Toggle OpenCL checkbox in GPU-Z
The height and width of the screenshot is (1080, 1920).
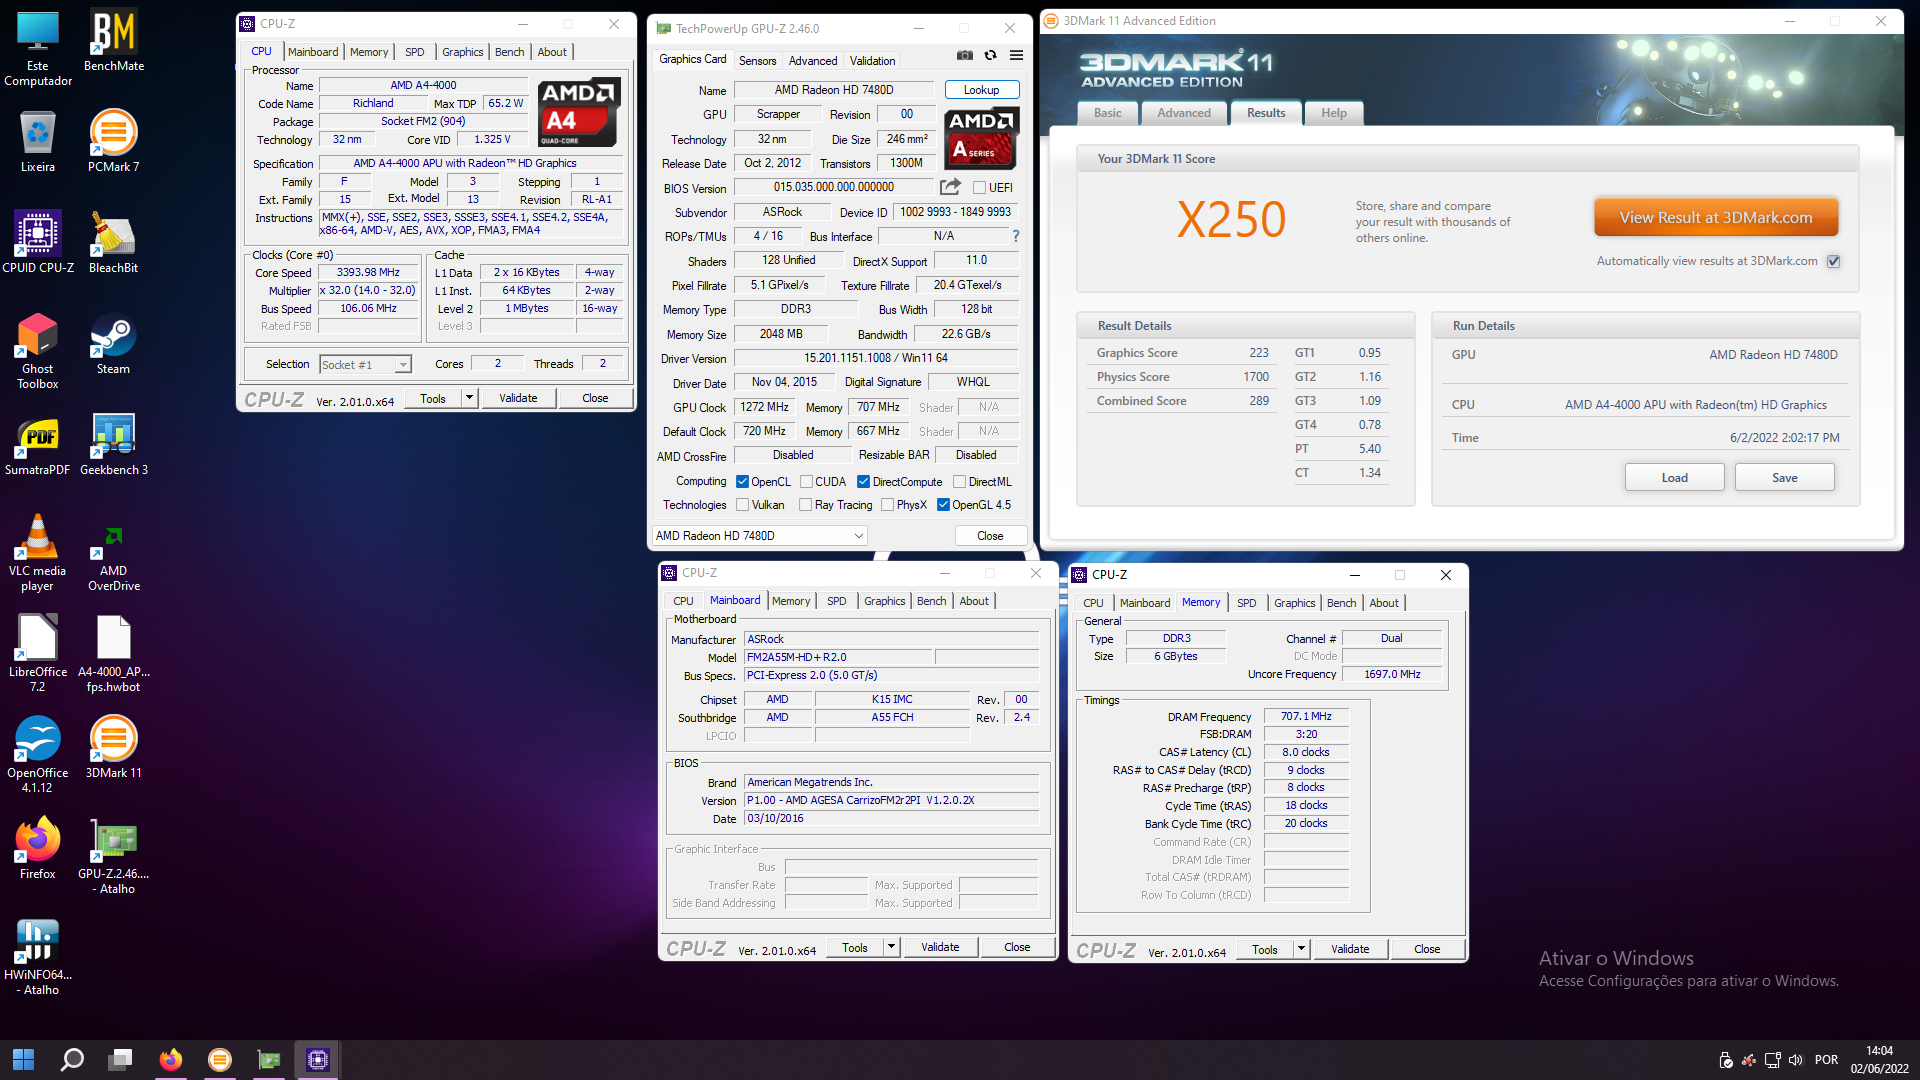tap(742, 482)
